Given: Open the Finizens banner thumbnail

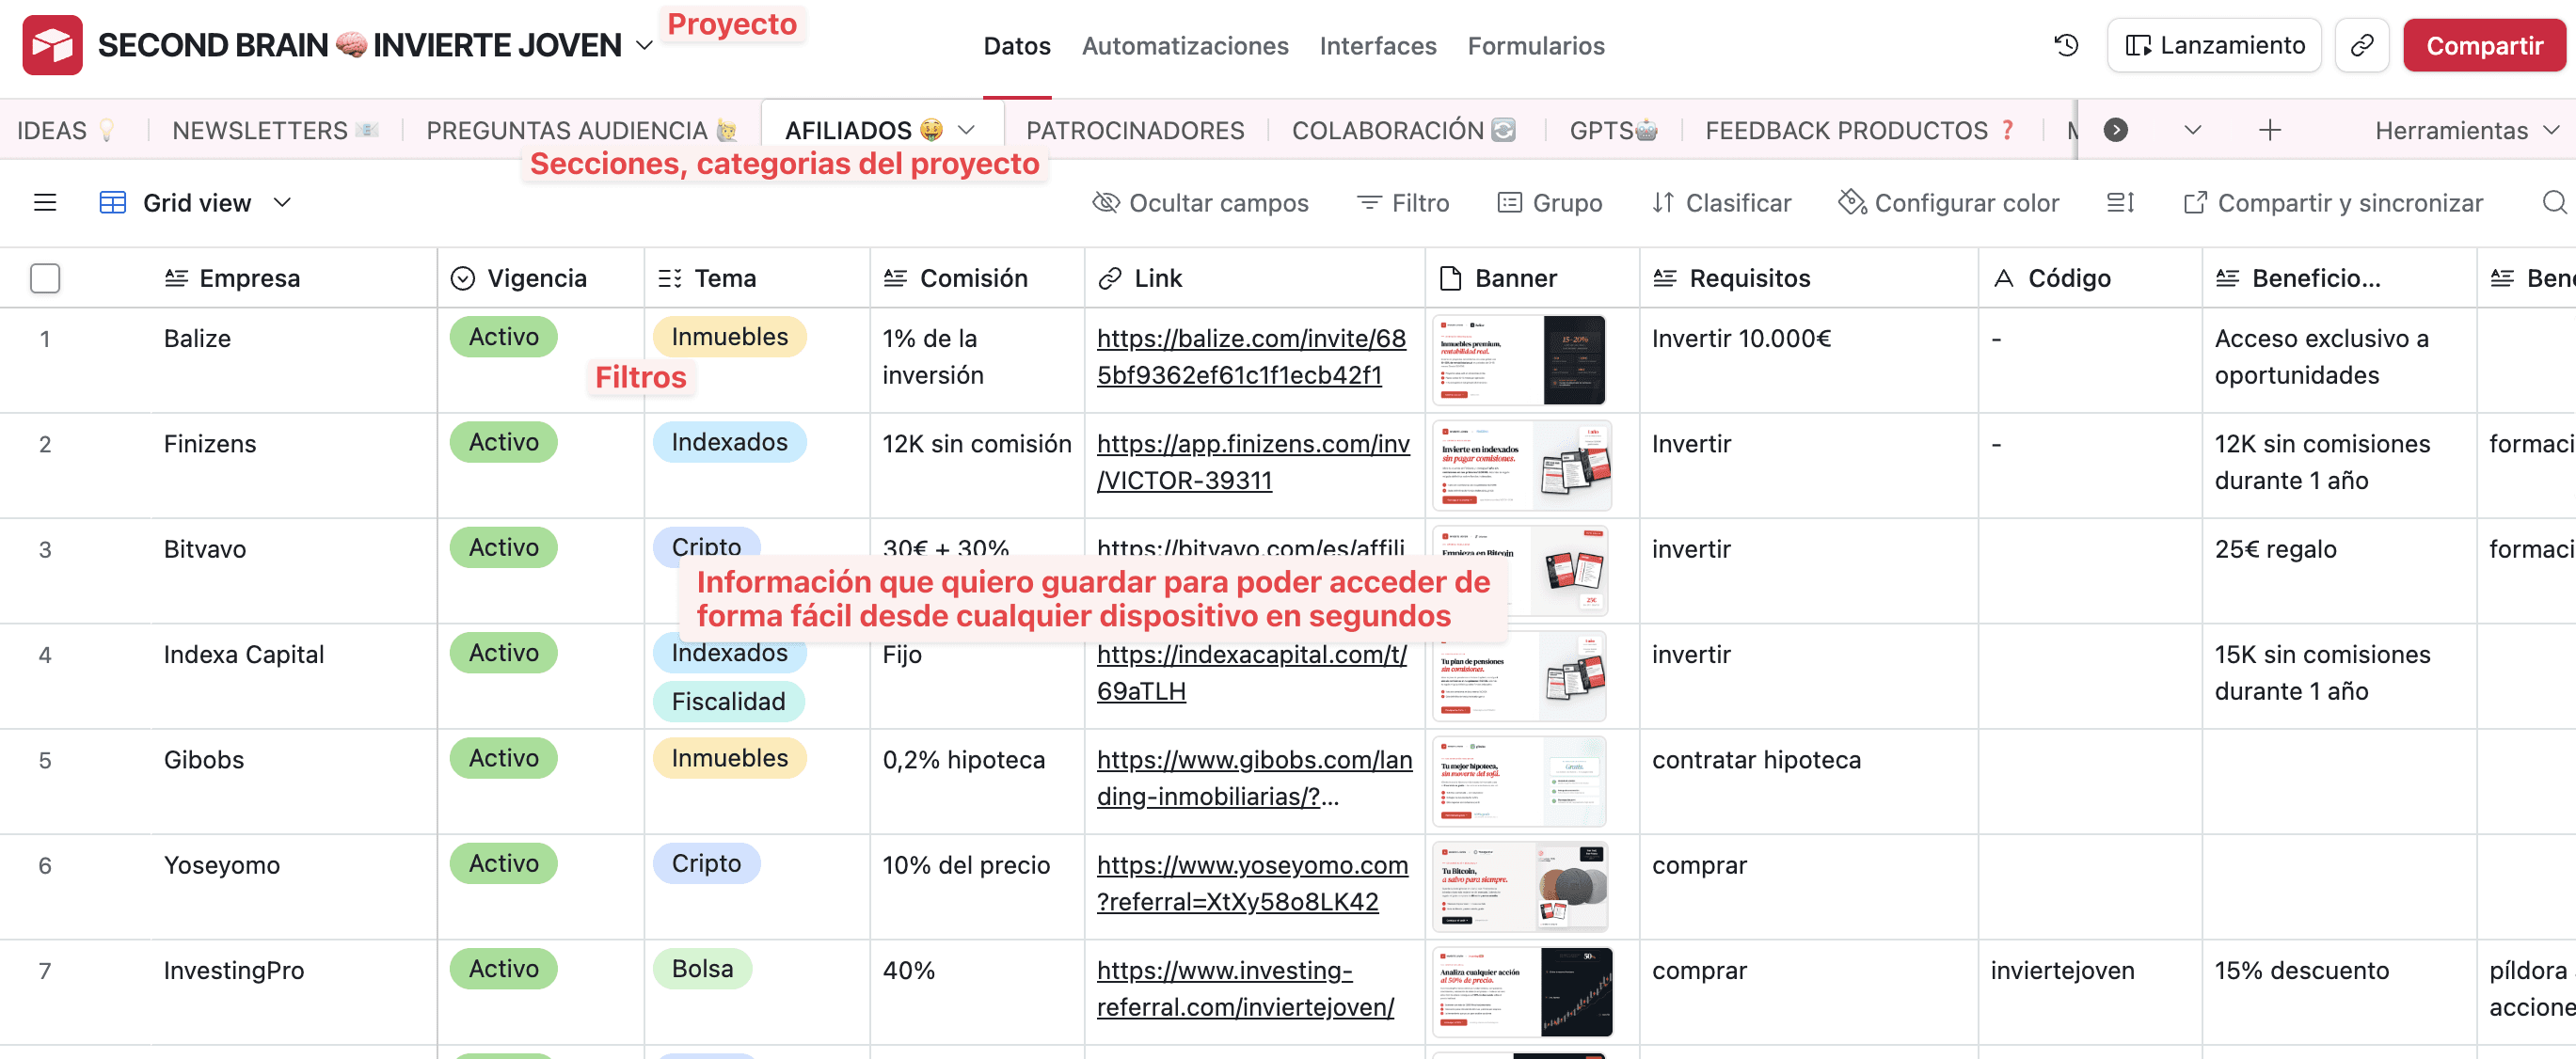Looking at the screenshot, I should pos(1521,466).
